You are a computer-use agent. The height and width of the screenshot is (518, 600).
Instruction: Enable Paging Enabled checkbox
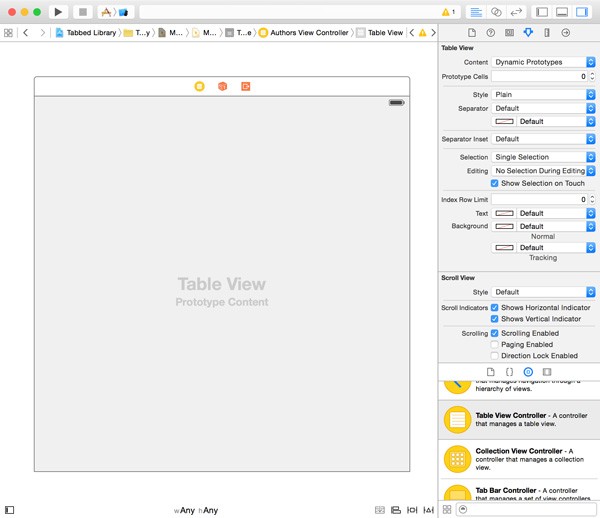494,344
